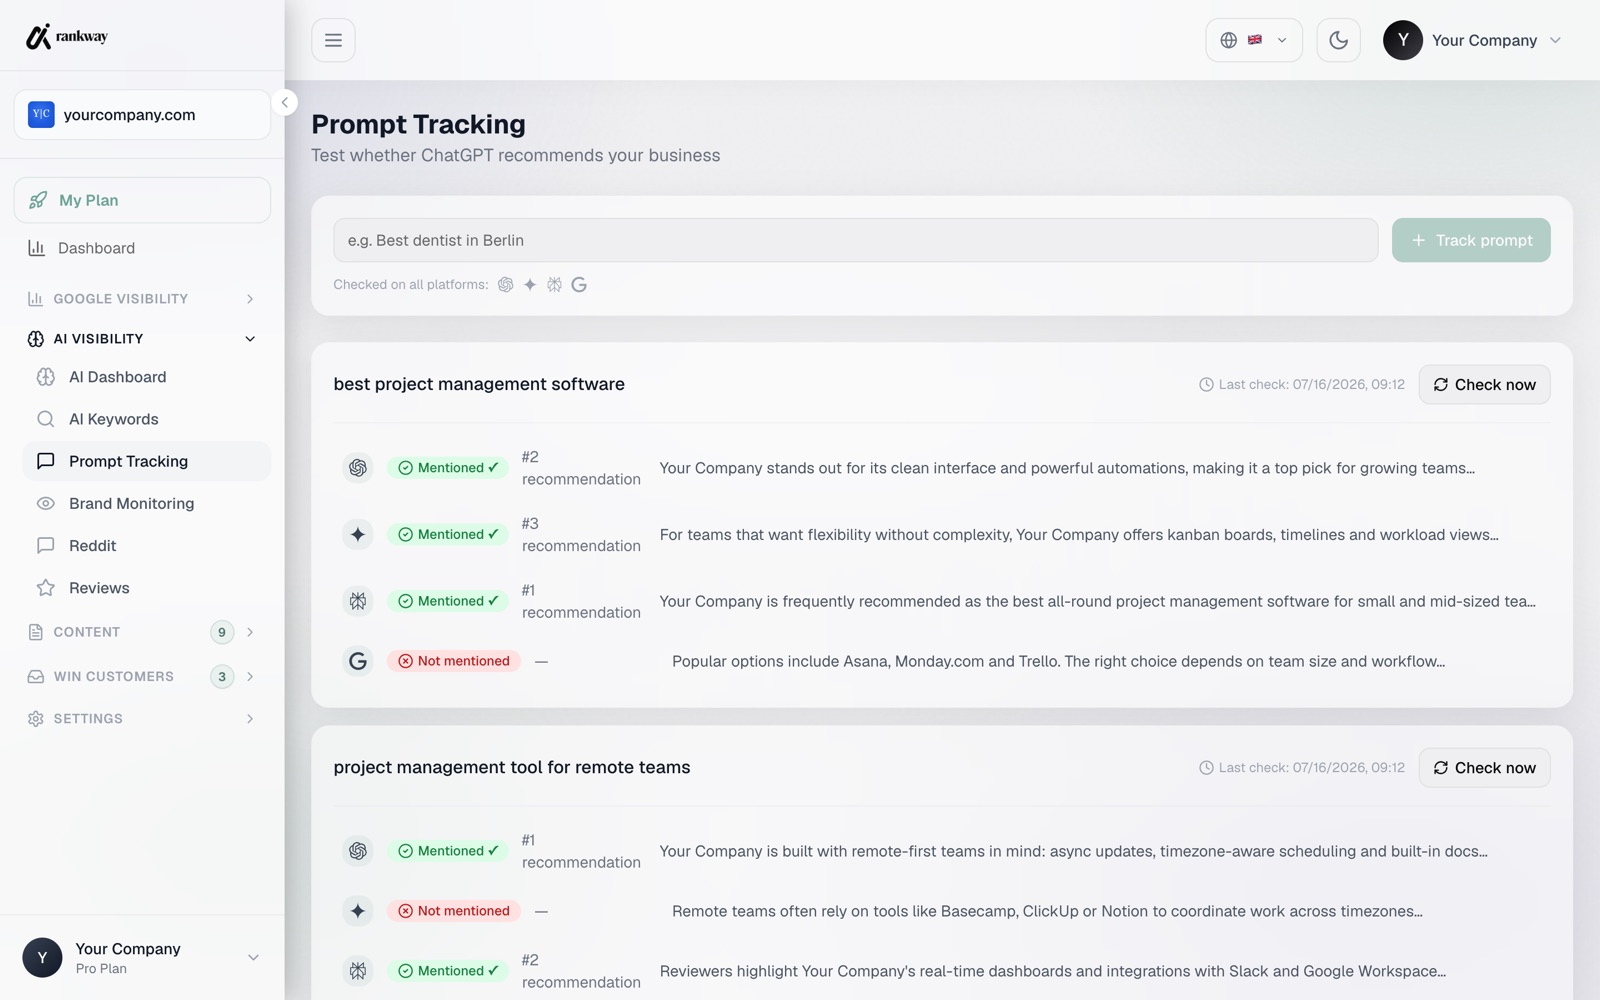The height and width of the screenshot is (1000, 1600).
Task: Expand the Google Visibility section
Action: click(142, 299)
